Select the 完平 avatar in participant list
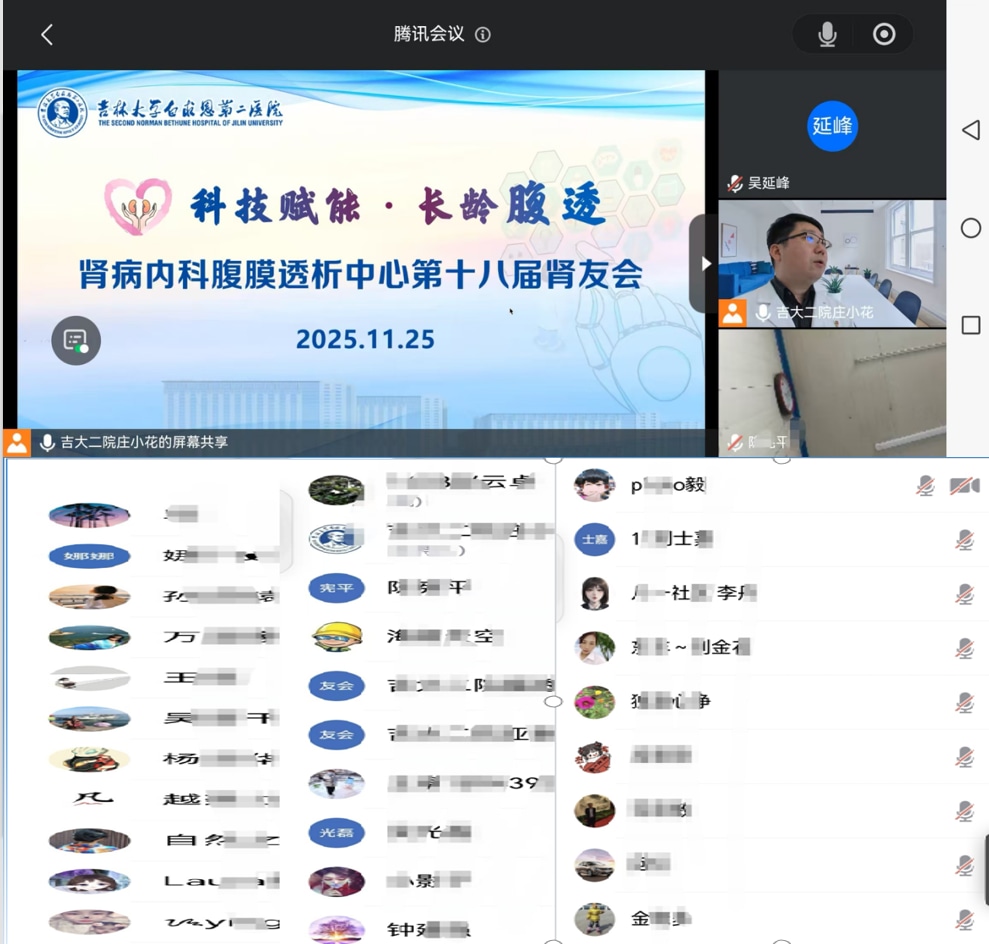The width and height of the screenshot is (989, 944). tap(336, 588)
